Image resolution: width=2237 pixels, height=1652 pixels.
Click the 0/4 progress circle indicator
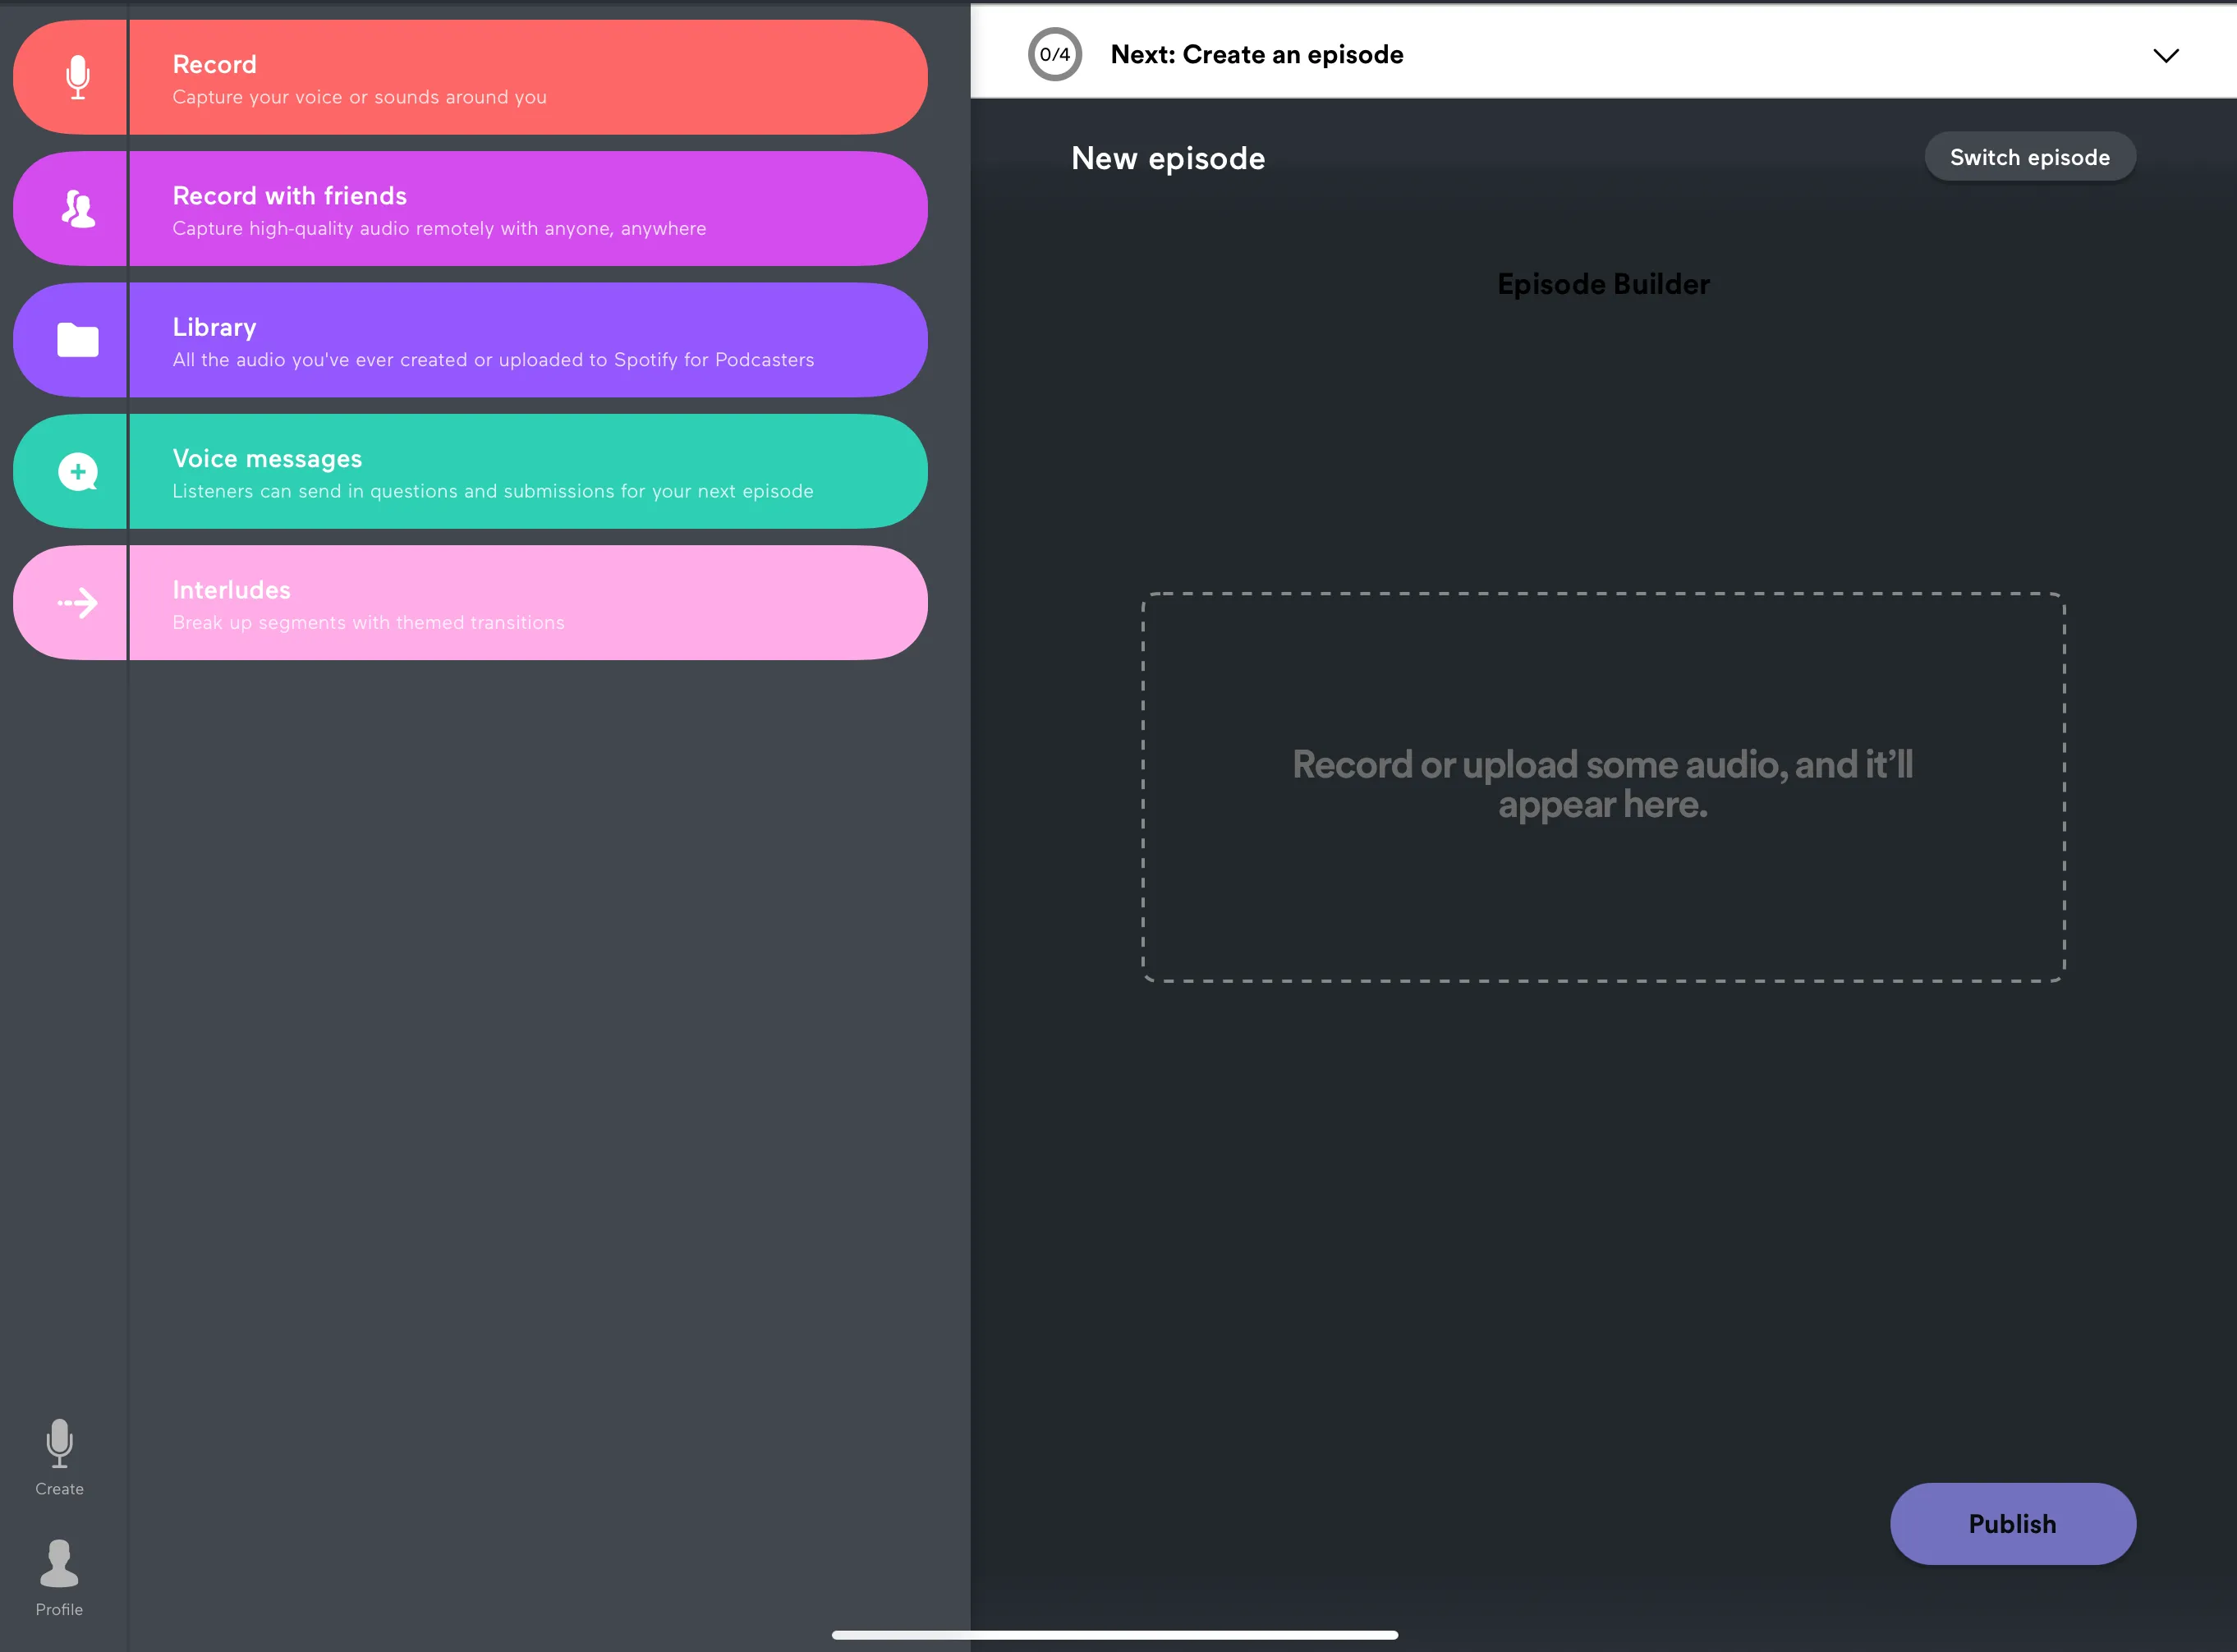(x=1054, y=55)
